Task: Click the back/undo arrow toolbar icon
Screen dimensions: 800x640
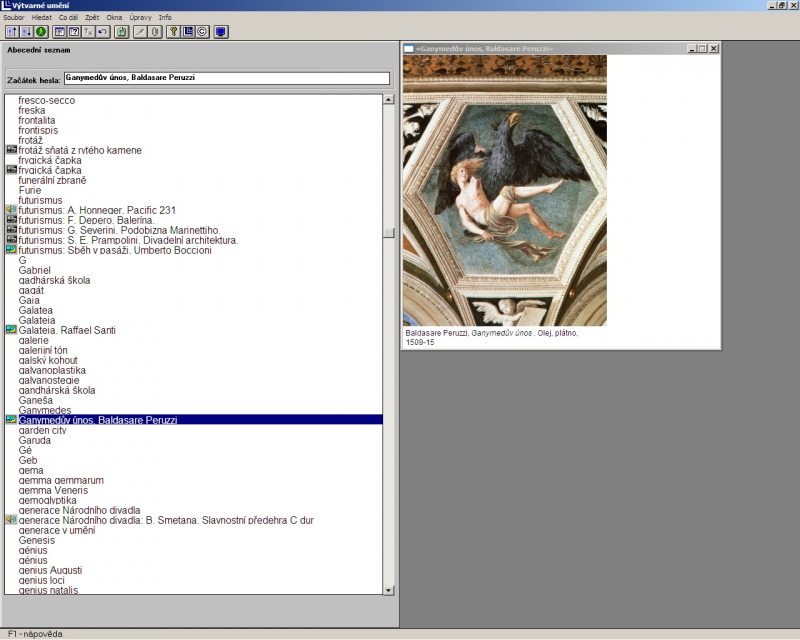Action: (x=103, y=32)
